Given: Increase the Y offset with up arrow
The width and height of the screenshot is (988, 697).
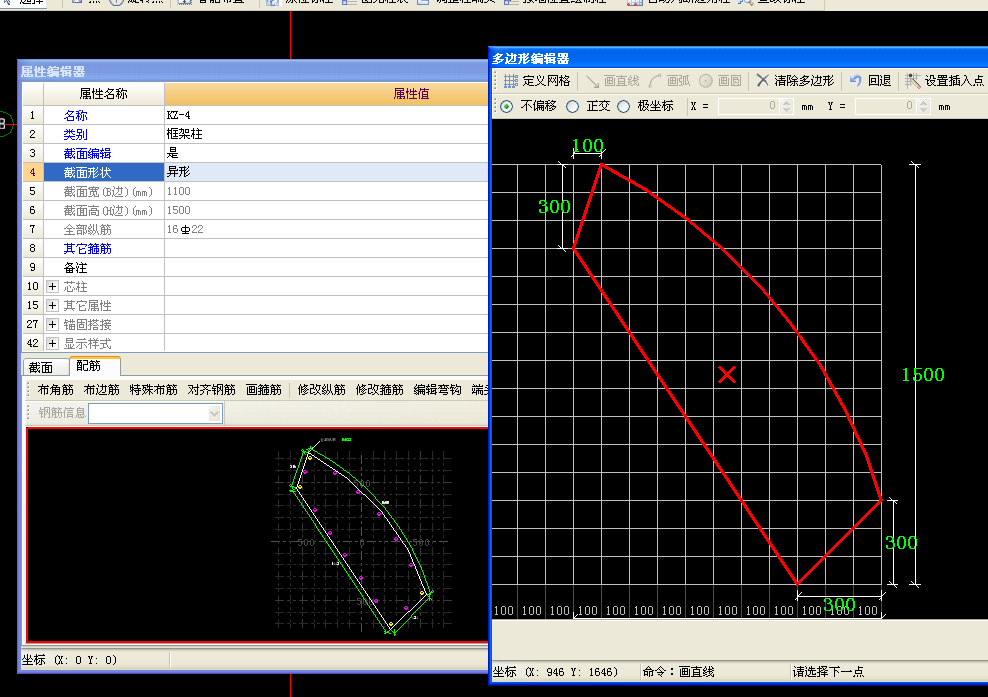Looking at the screenshot, I should click(x=923, y=103).
